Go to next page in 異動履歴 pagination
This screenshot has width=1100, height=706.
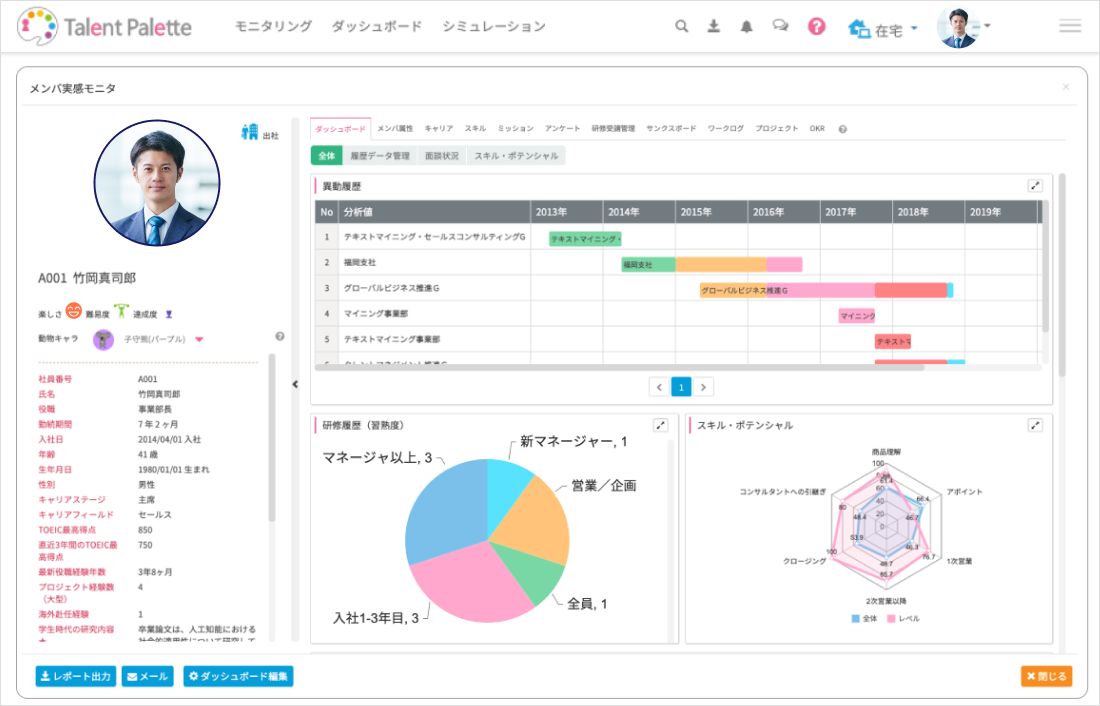click(x=704, y=387)
